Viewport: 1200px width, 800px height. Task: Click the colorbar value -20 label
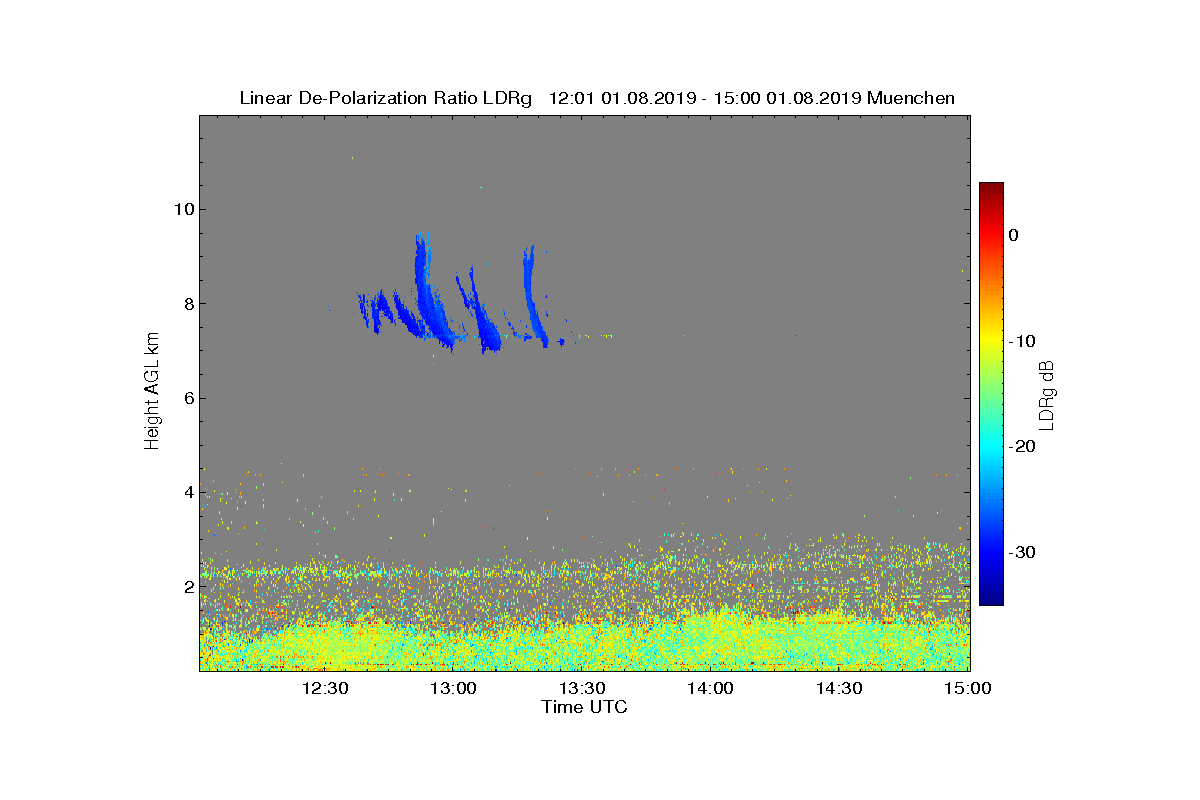pyautogui.click(x=1021, y=447)
